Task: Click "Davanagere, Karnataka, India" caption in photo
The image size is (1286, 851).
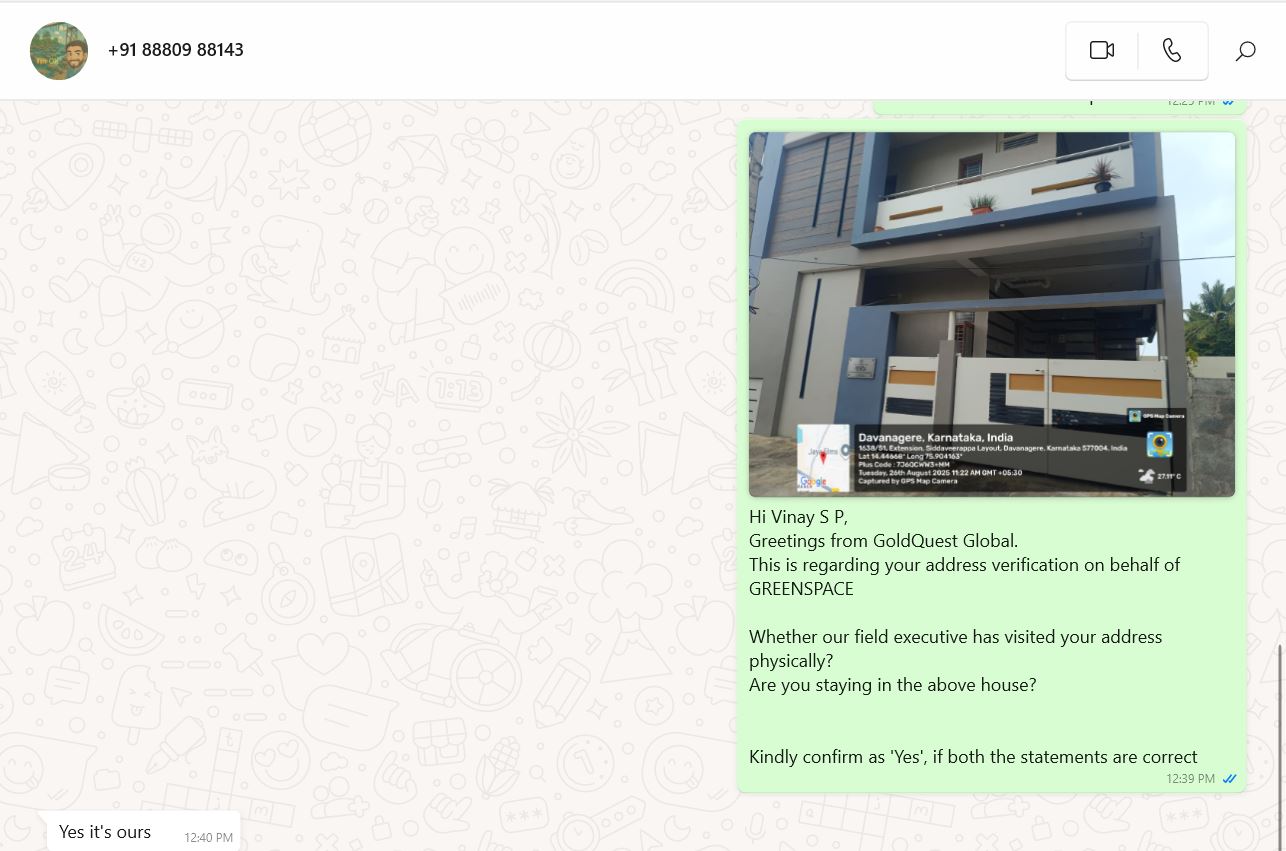Action: point(935,437)
